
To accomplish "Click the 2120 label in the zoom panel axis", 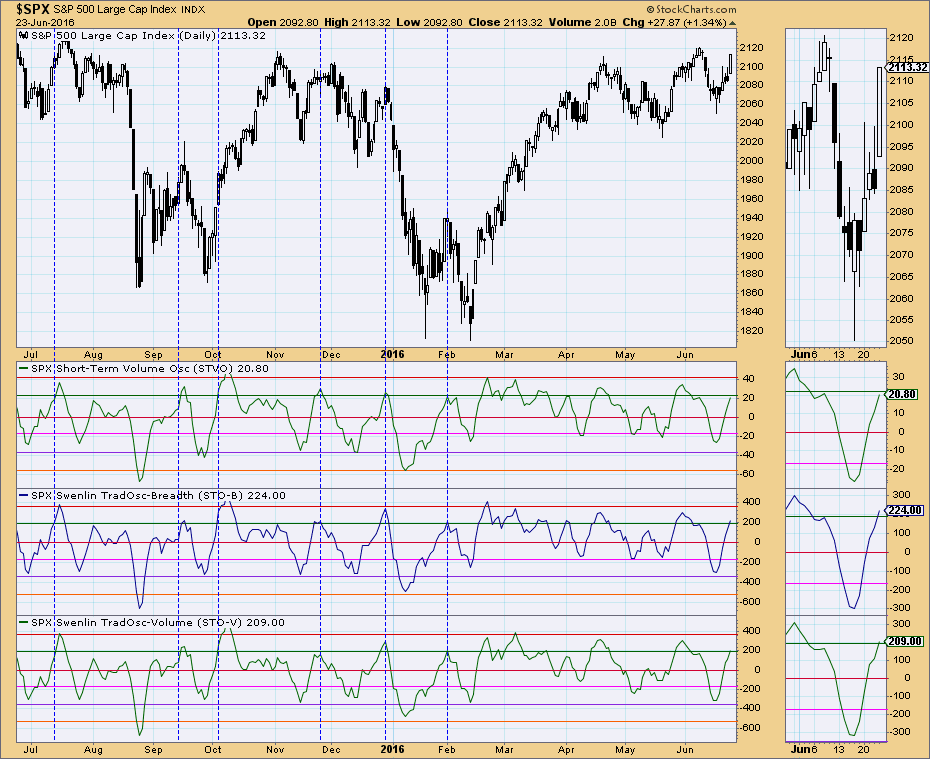I will pos(901,37).
